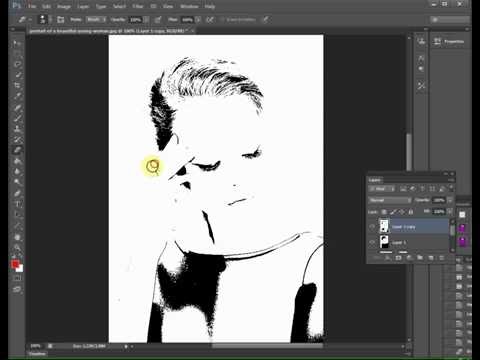Image resolution: width=480 pixels, height=360 pixels.
Task: Select the Quick Selection tool
Action: 17,75
